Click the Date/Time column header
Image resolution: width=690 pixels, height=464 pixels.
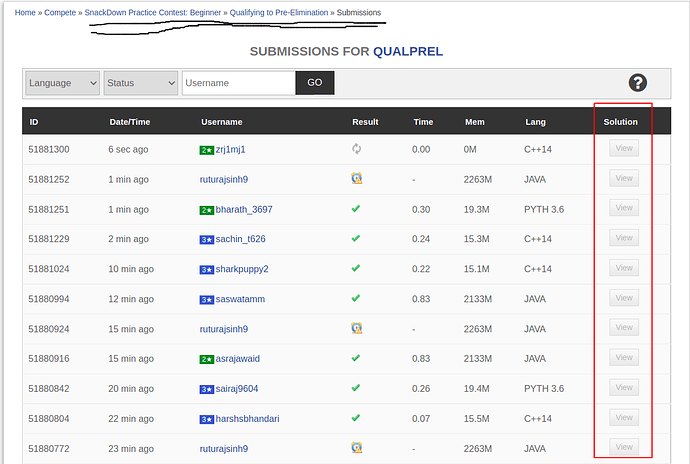pos(130,122)
